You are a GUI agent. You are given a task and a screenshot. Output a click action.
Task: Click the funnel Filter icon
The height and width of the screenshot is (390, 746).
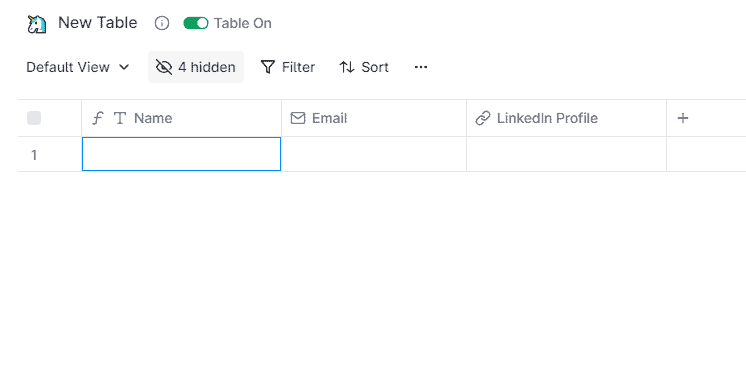(268, 67)
